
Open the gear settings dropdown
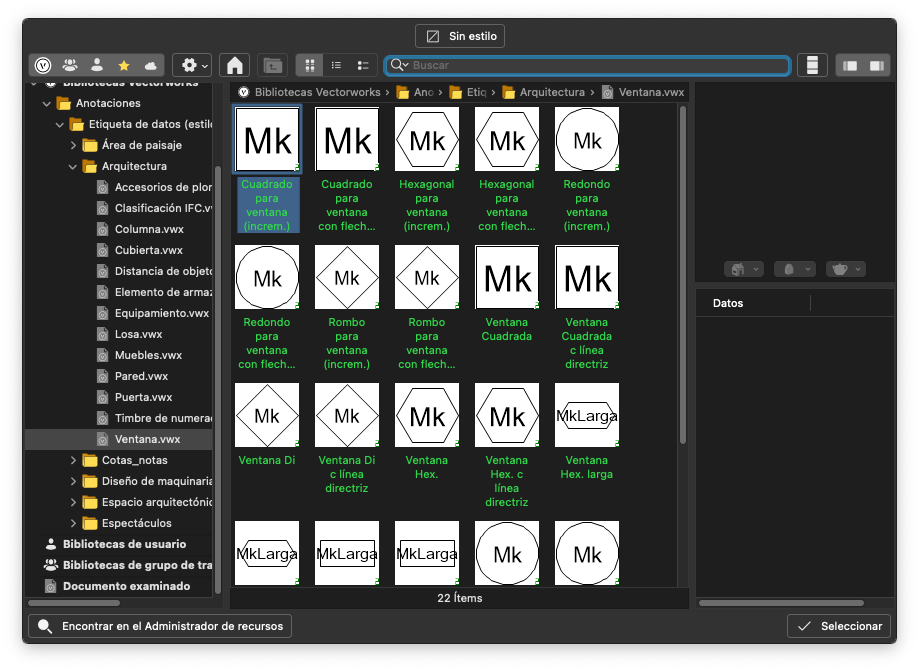(x=191, y=65)
